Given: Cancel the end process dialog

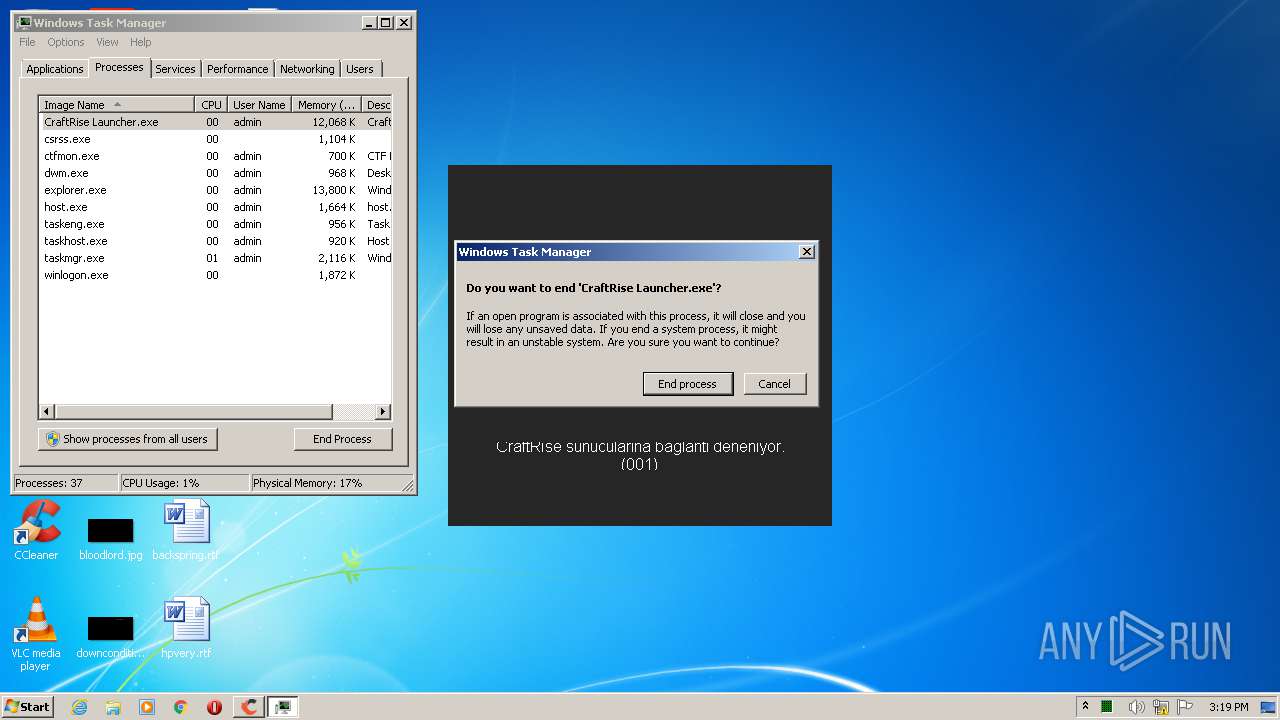Looking at the screenshot, I should (774, 384).
